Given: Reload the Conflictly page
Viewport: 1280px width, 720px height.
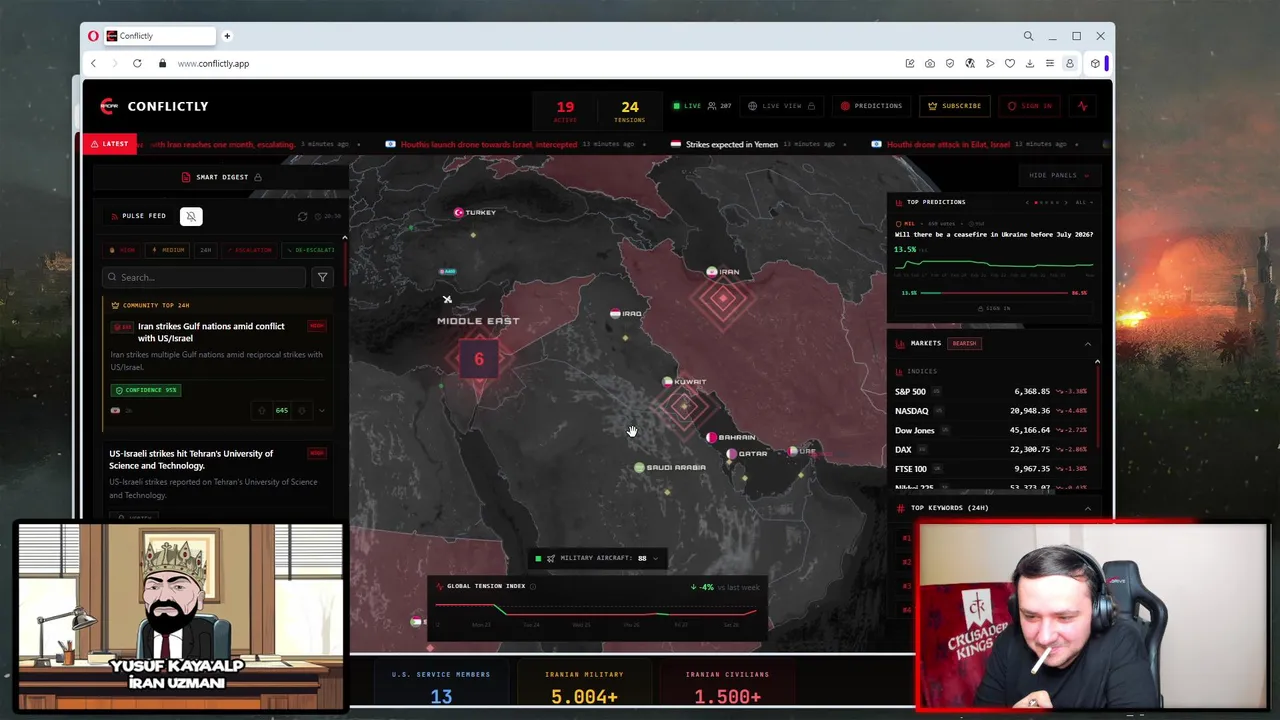Looking at the screenshot, I should tap(137, 64).
